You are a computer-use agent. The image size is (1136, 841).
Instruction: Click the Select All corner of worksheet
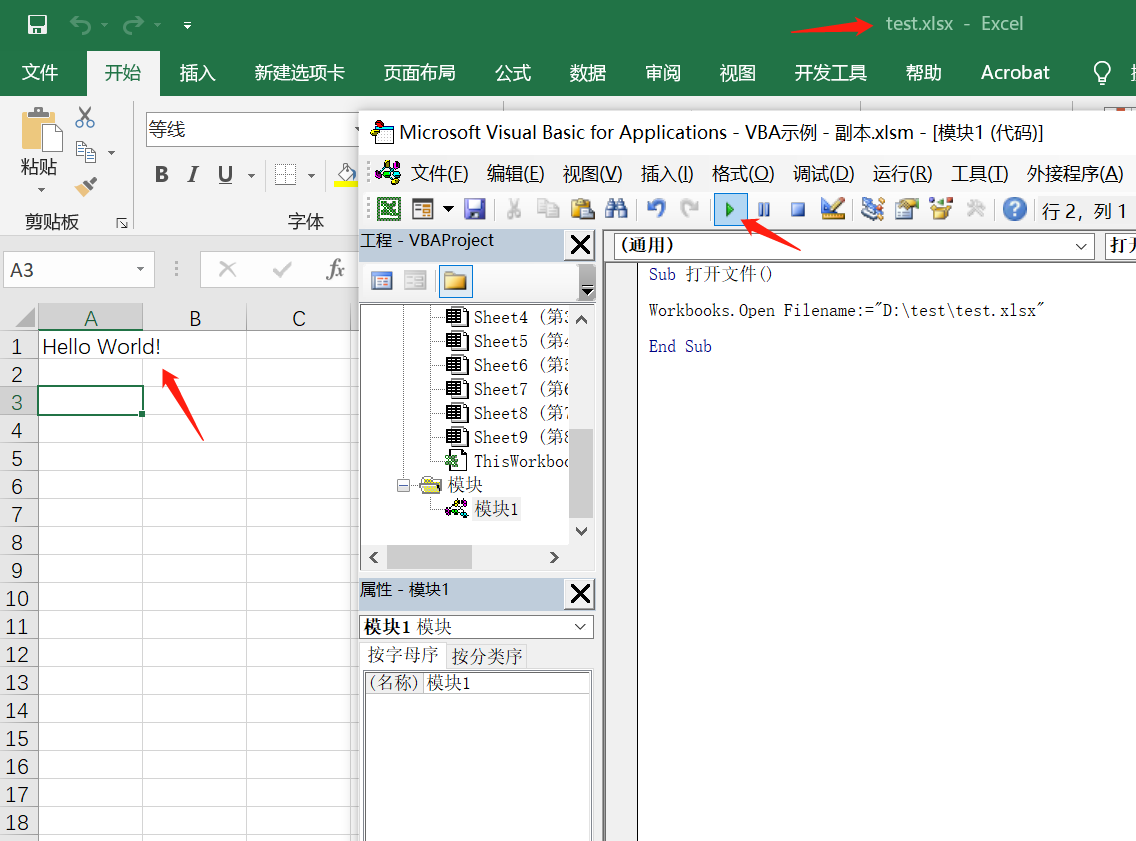[x=20, y=317]
